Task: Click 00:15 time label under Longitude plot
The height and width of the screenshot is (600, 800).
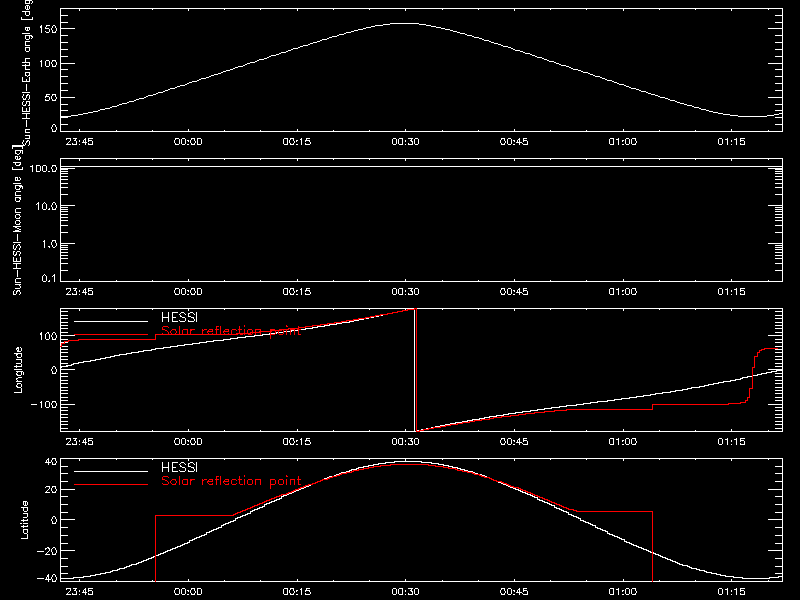Action: [297, 442]
